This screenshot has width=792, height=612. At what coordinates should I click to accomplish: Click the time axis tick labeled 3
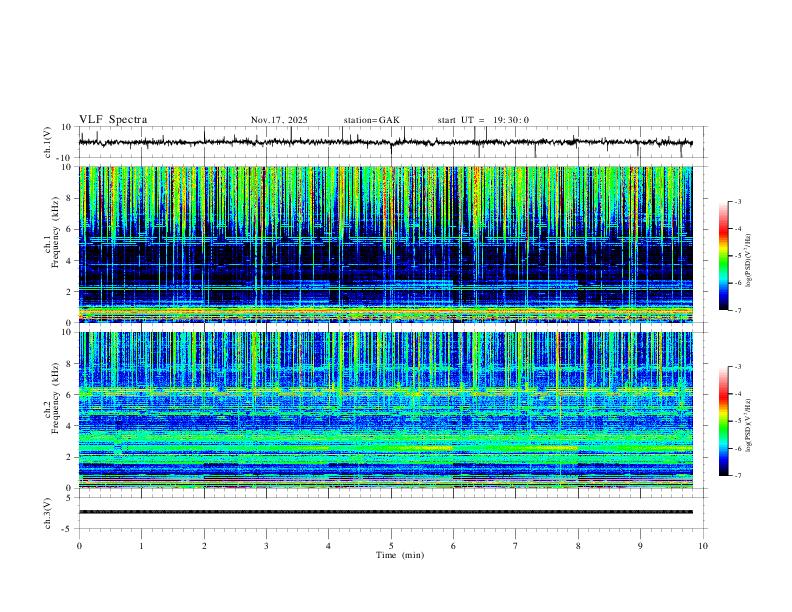click(266, 546)
